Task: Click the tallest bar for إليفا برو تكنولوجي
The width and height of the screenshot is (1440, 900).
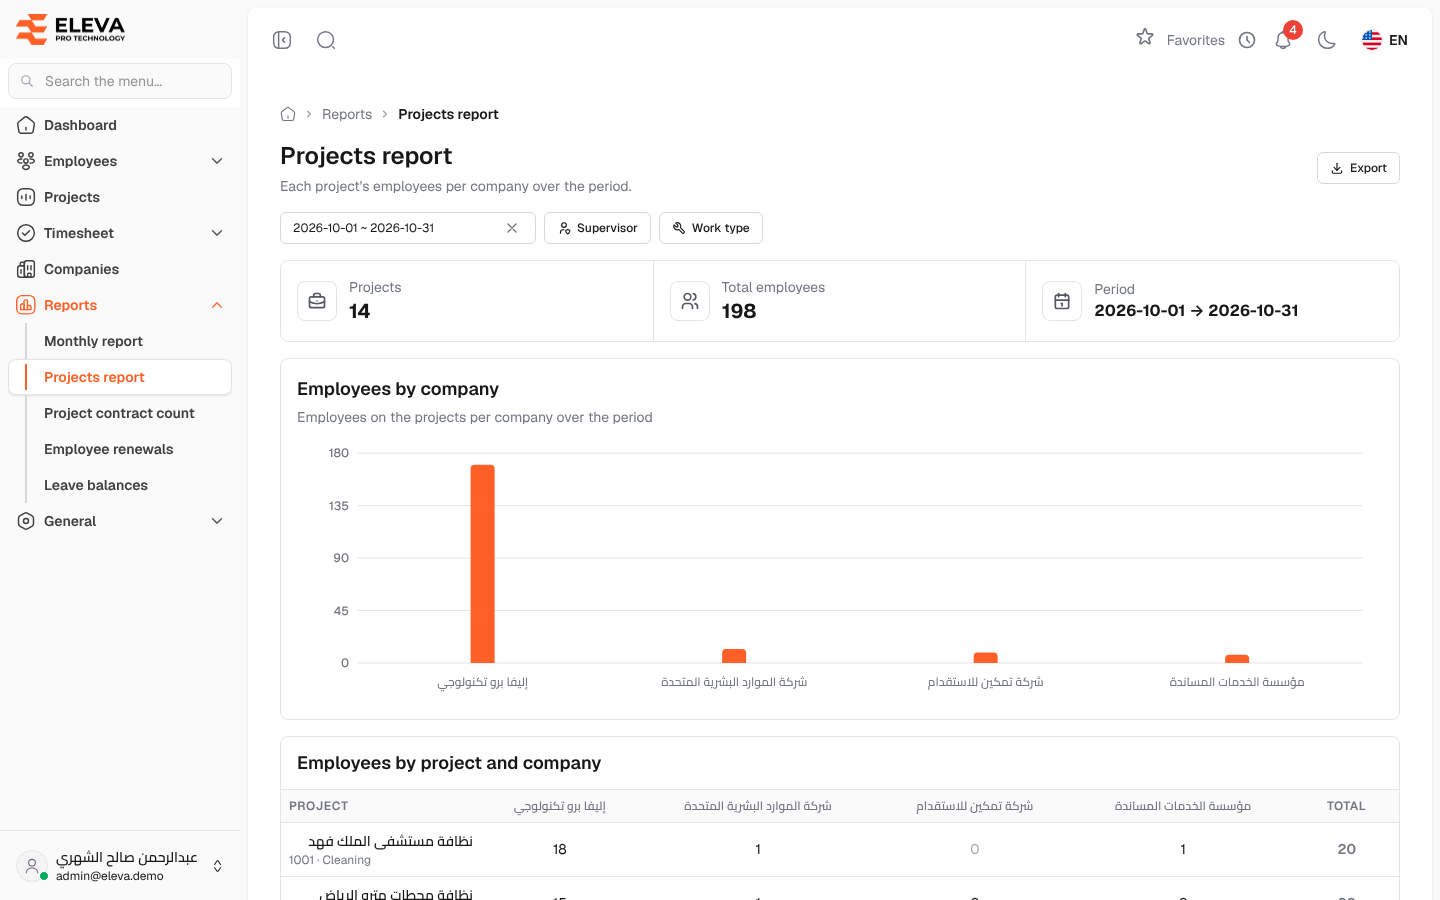Action: (x=483, y=564)
